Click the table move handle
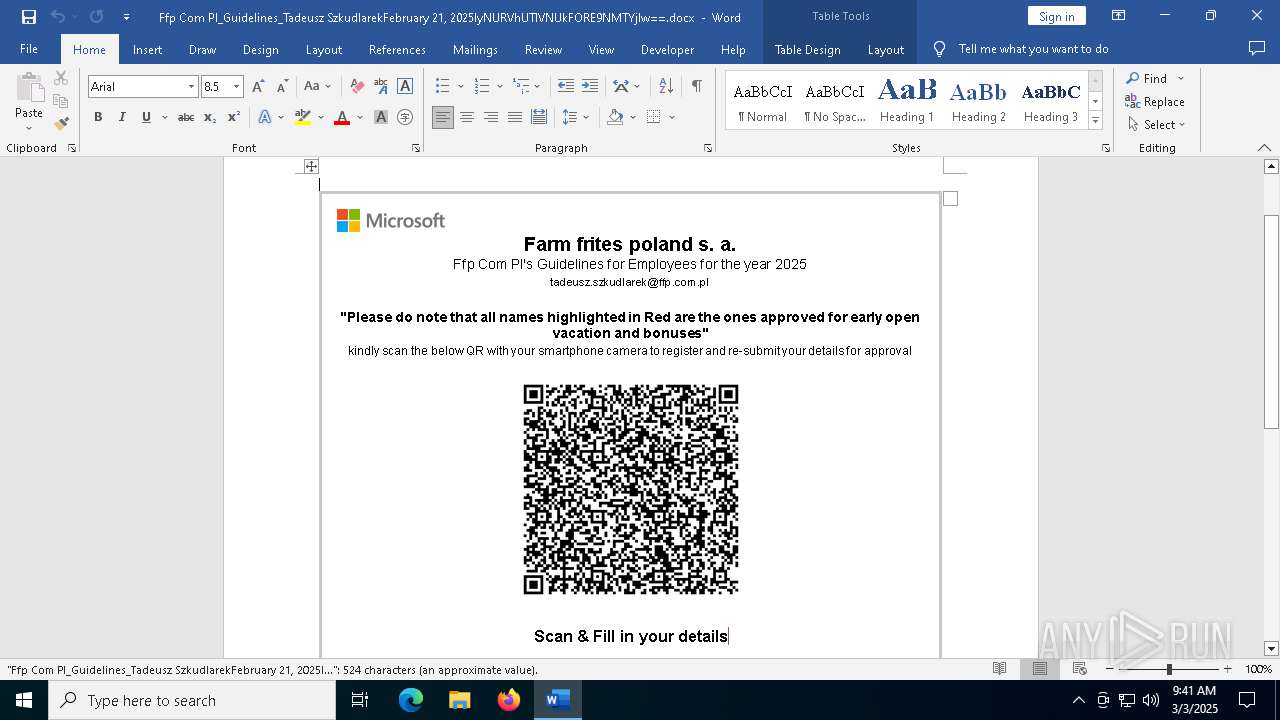The image size is (1280, 720). coord(311,166)
